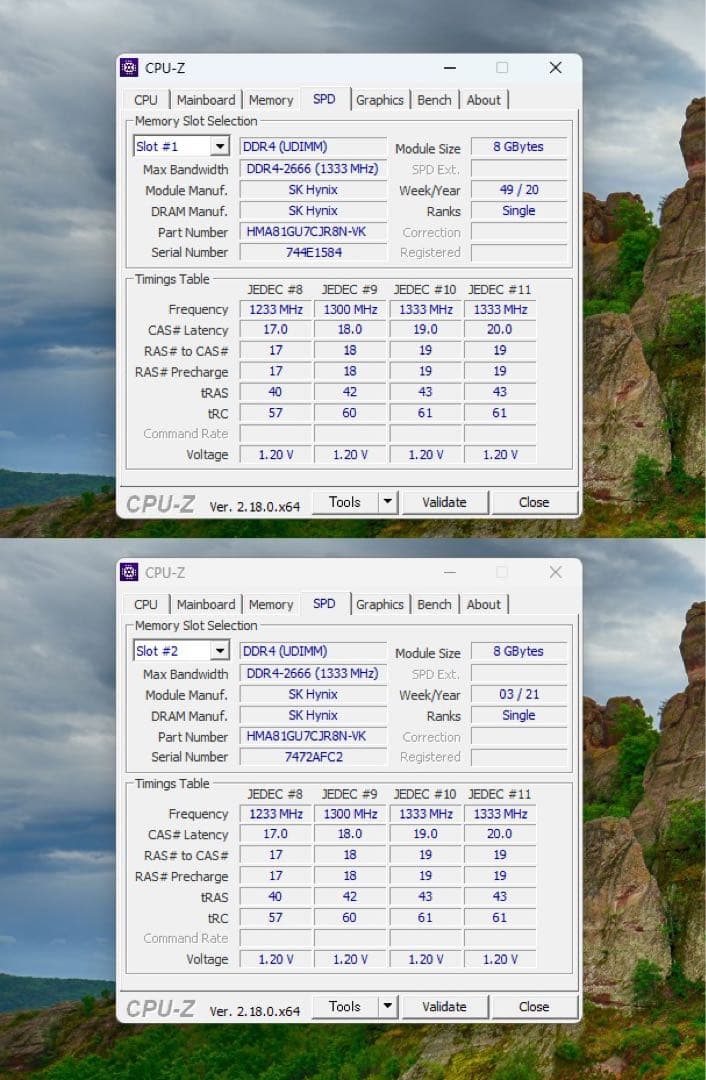Image resolution: width=706 pixels, height=1080 pixels.
Task: Click the Ranks value Single in Slot #1 window
Action: point(519,210)
